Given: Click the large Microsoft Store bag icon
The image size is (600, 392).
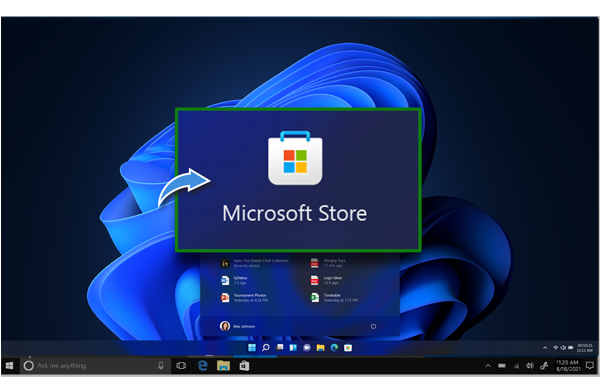Looking at the screenshot, I should (x=295, y=158).
